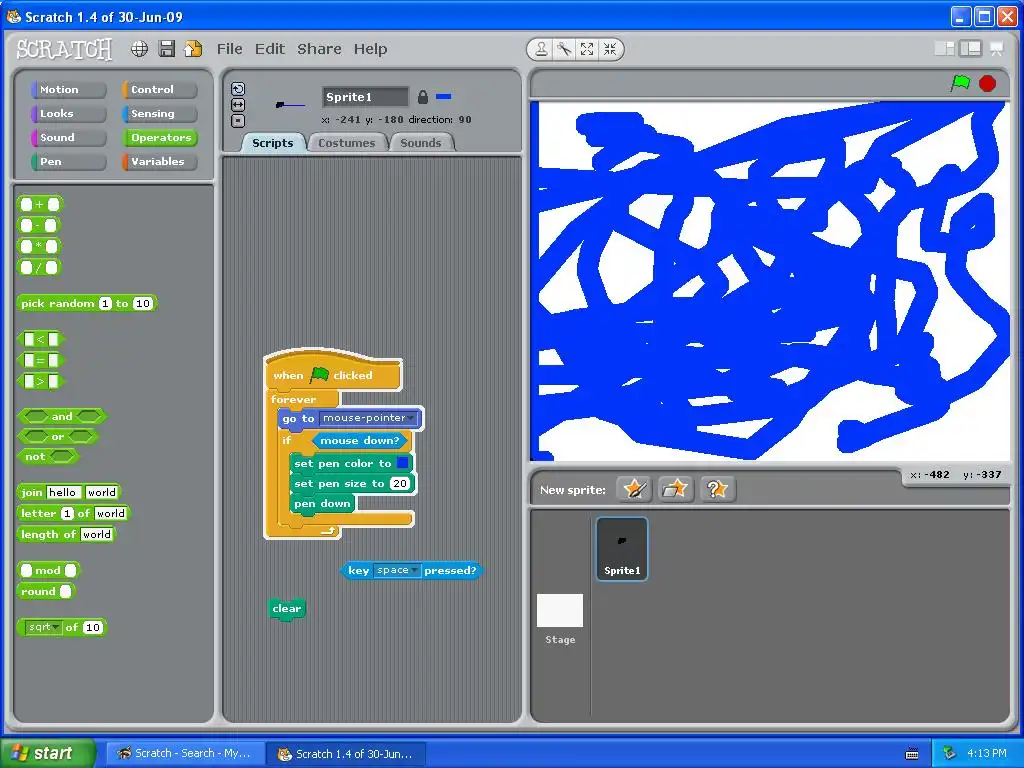Viewport: 1024px width, 768px height.
Task: Select the Sprite1 thumbnail
Action: click(x=622, y=549)
